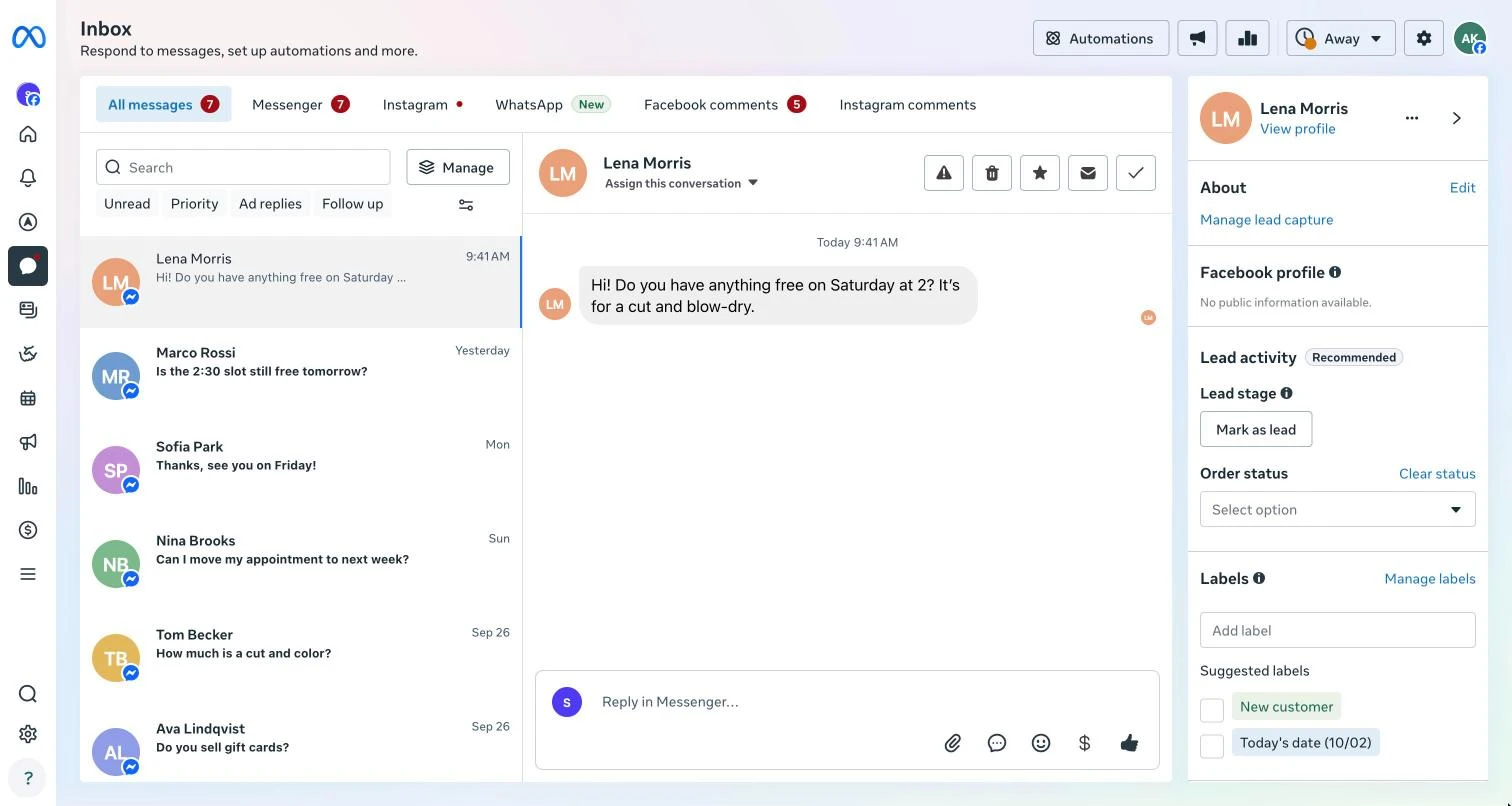Image resolution: width=1512 pixels, height=806 pixels.
Task: Open the Facebook comments tab
Action: (724, 104)
